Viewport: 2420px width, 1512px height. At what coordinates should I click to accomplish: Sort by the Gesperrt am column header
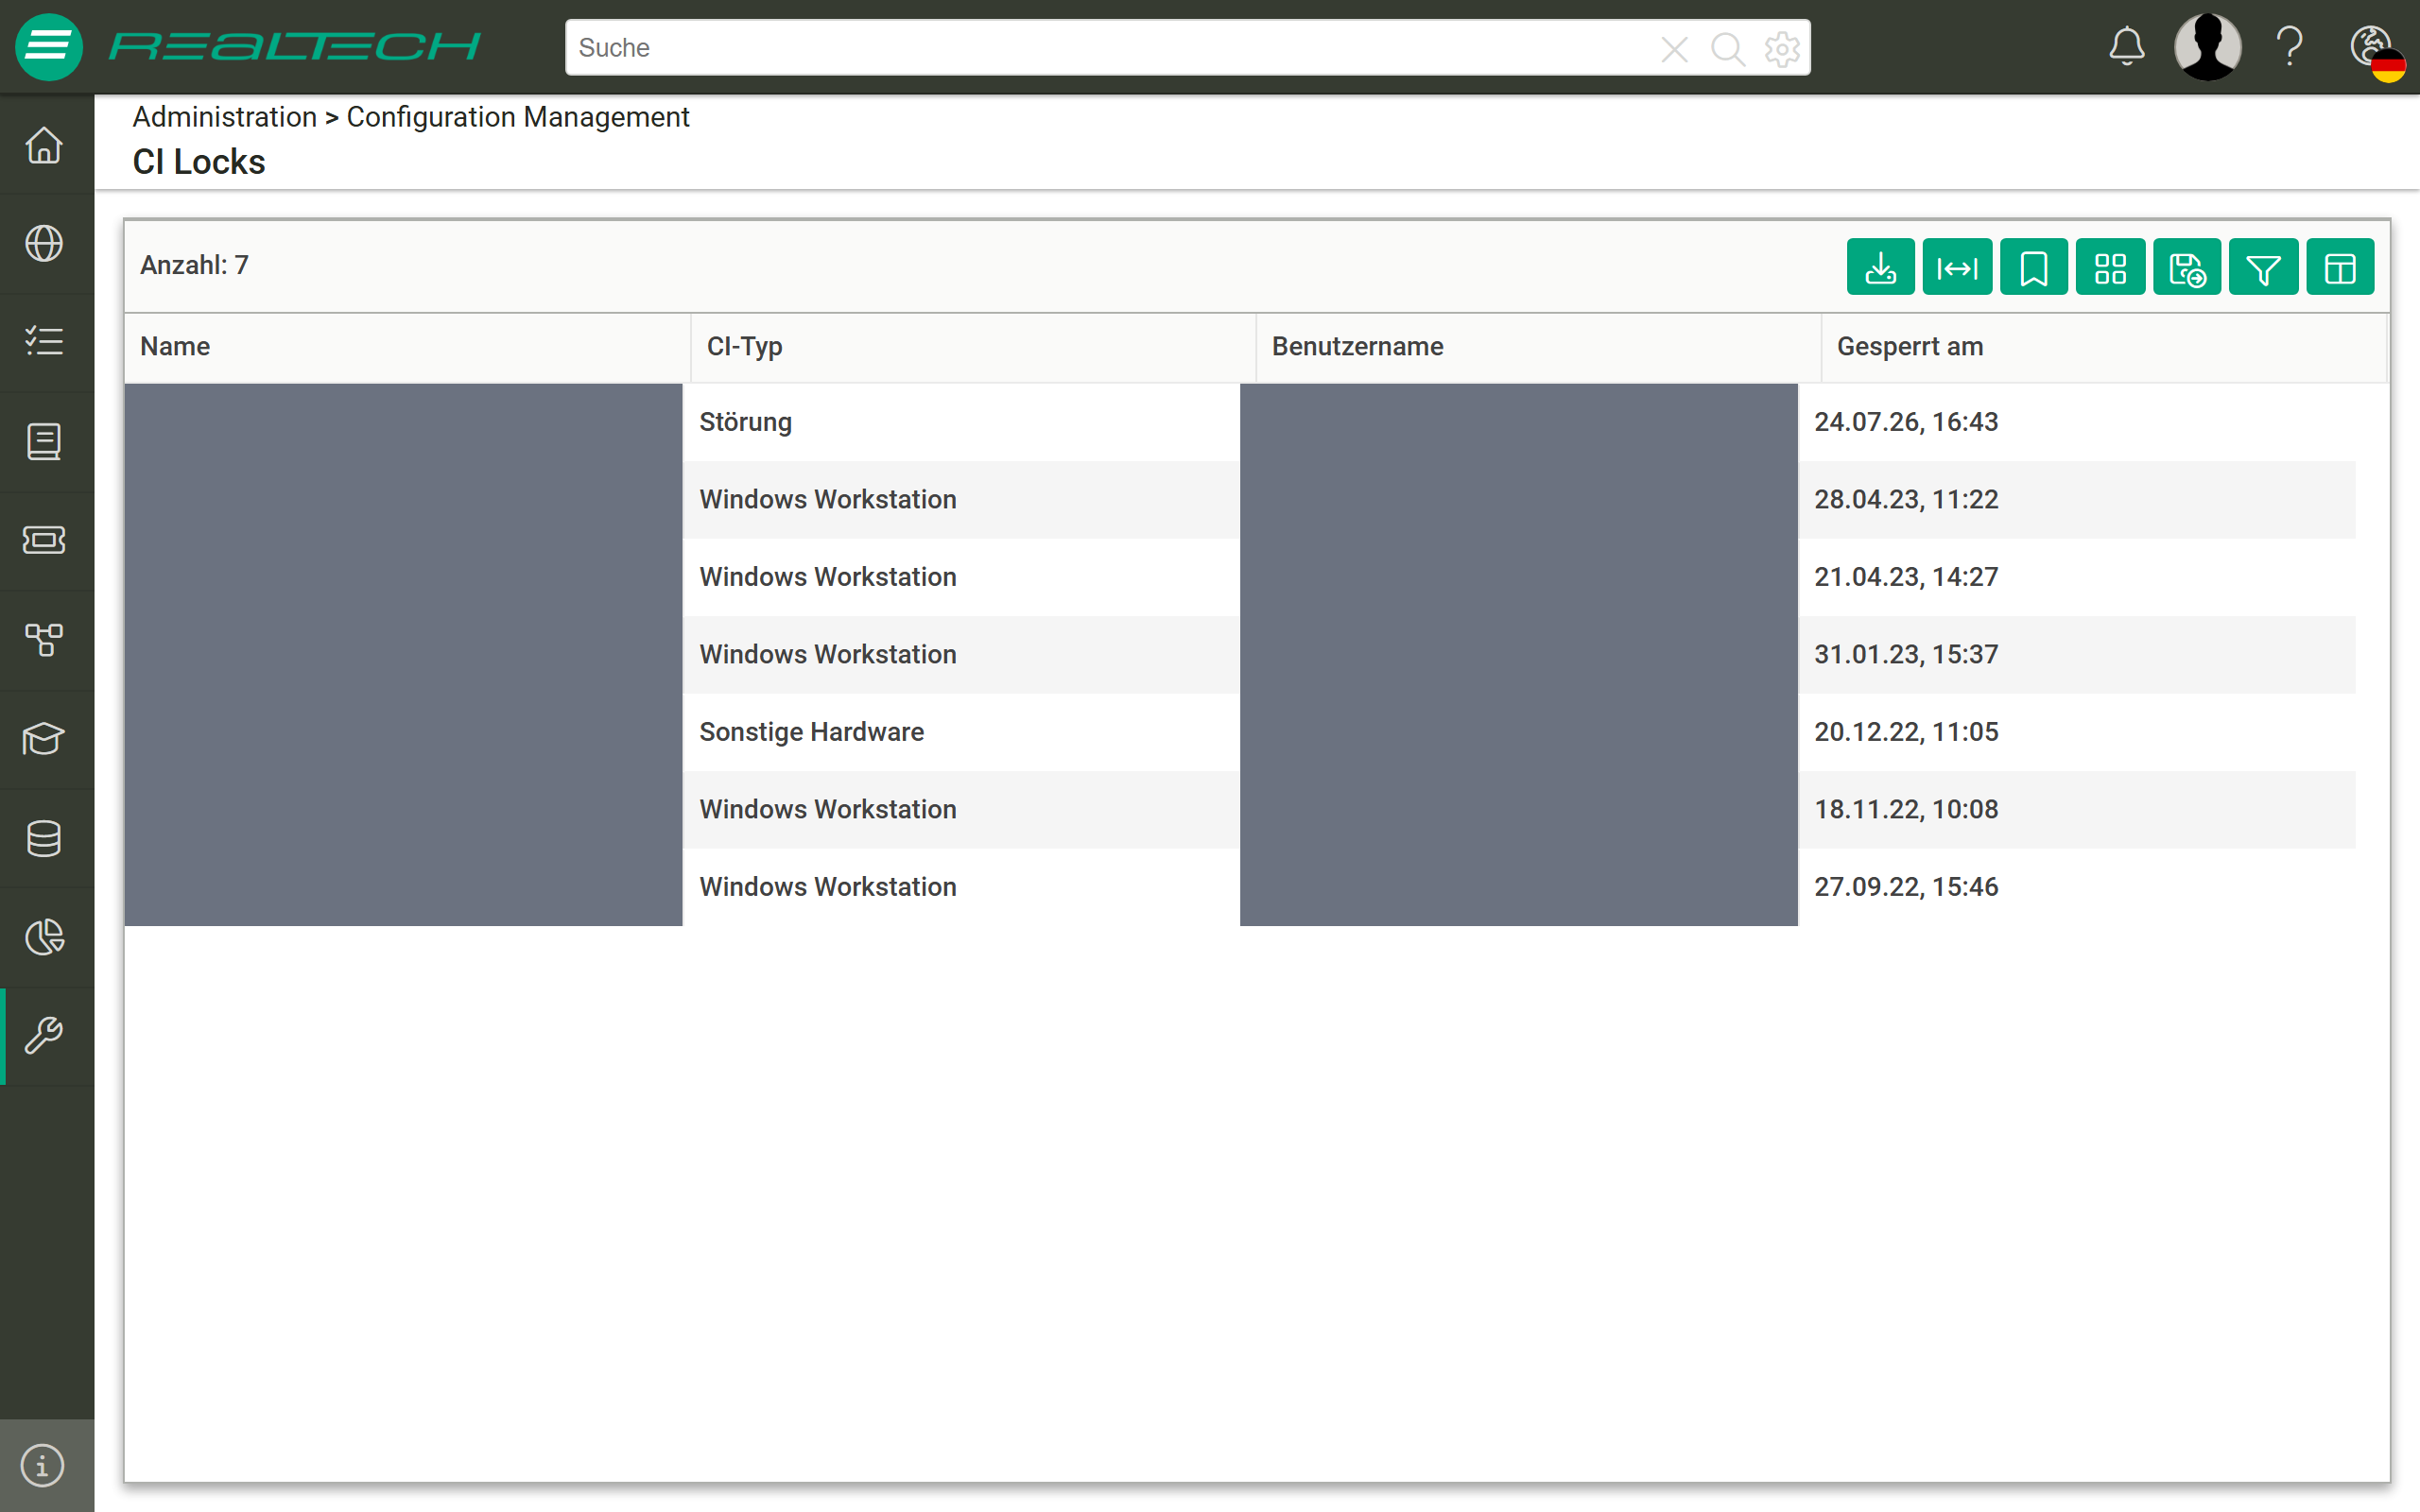tap(1910, 346)
